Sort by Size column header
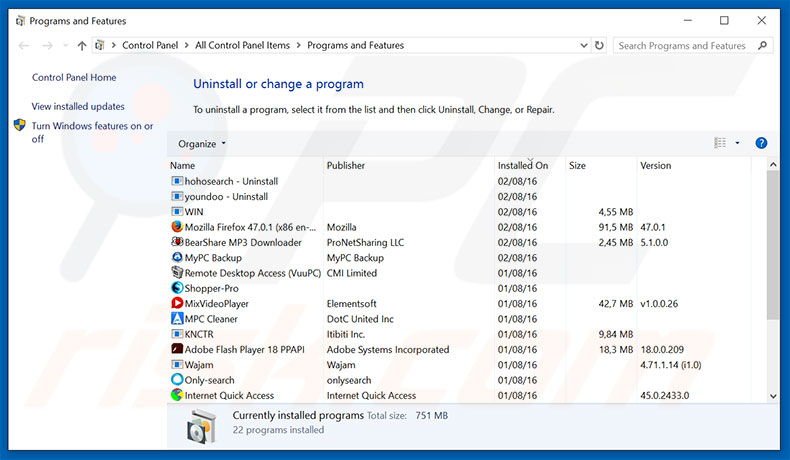The height and width of the screenshot is (460, 790). point(577,165)
